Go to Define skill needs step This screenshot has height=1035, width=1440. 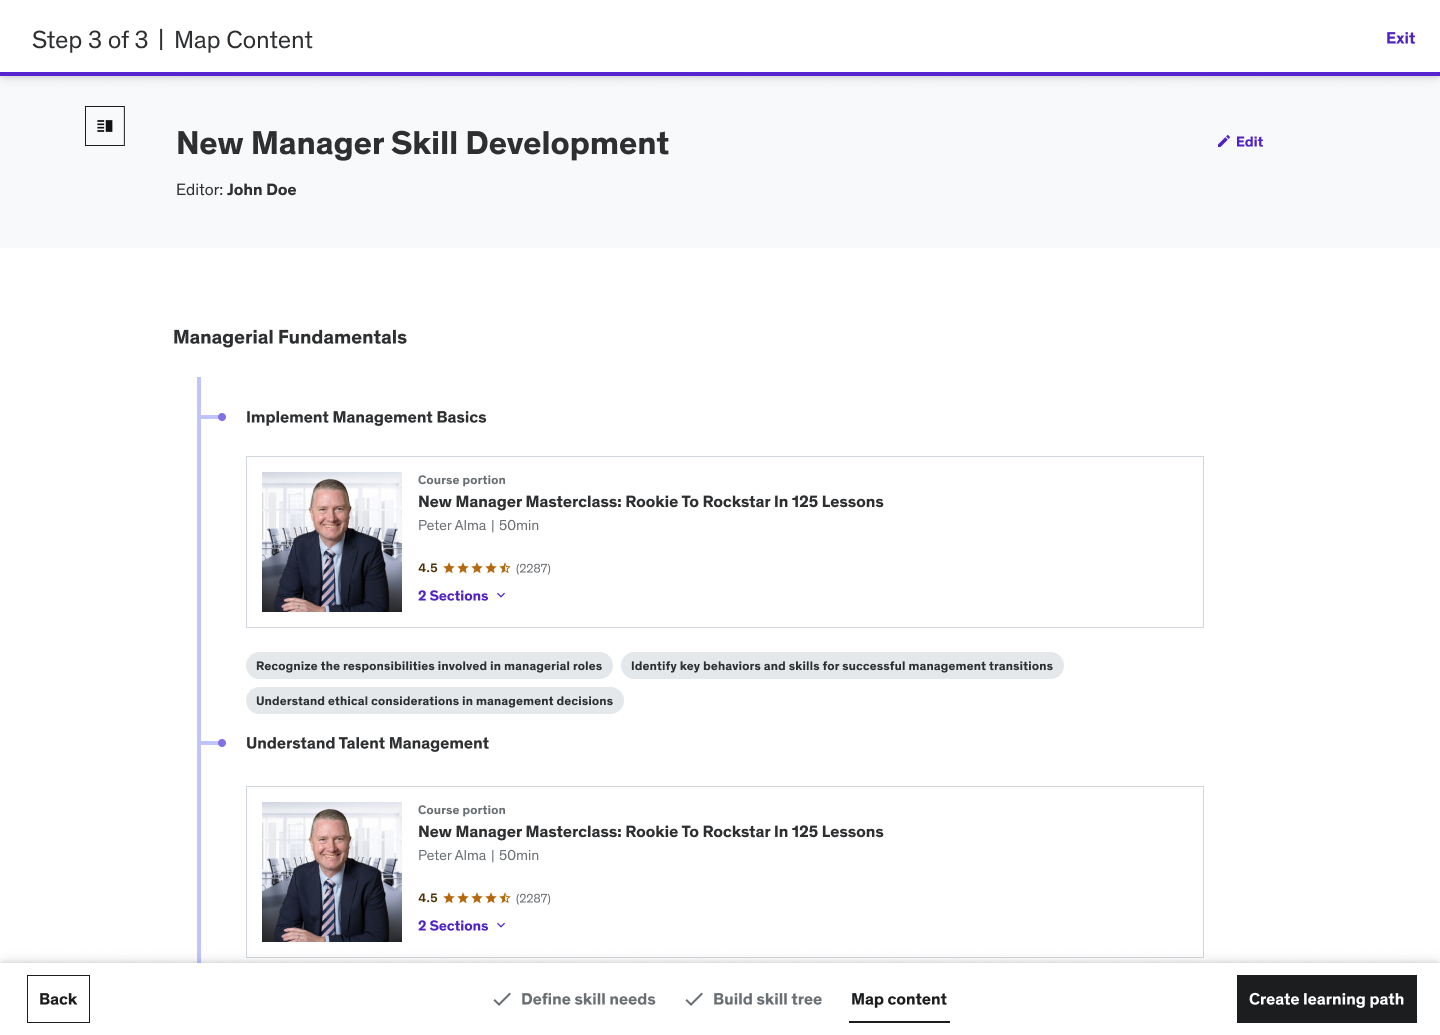click(x=588, y=999)
